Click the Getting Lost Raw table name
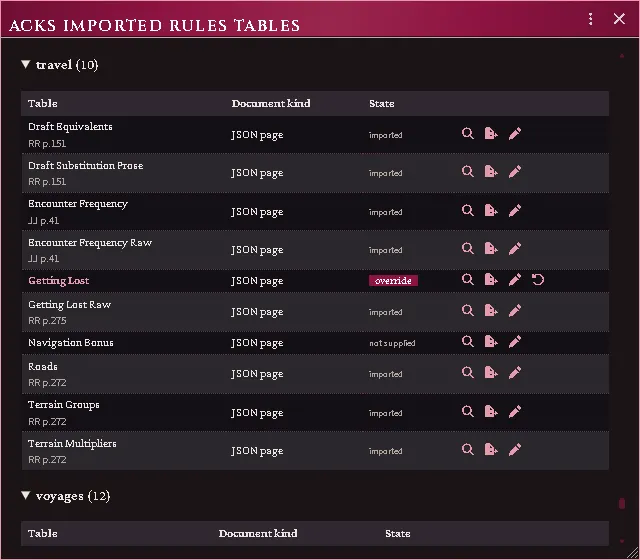The height and width of the screenshot is (560, 640). [x=69, y=305]
